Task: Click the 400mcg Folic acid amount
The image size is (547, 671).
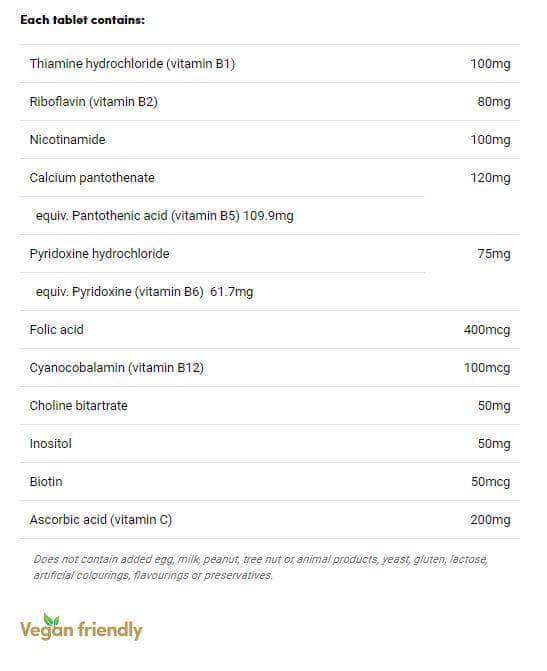Action: 487,330
